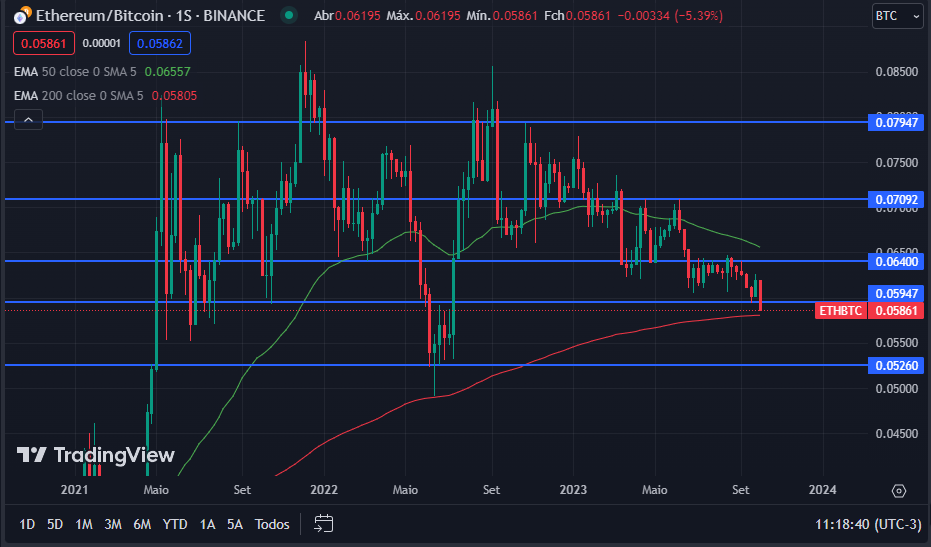Set the range to 5D
The height and width of the screenshot is (547, 931).
(55, 524)
